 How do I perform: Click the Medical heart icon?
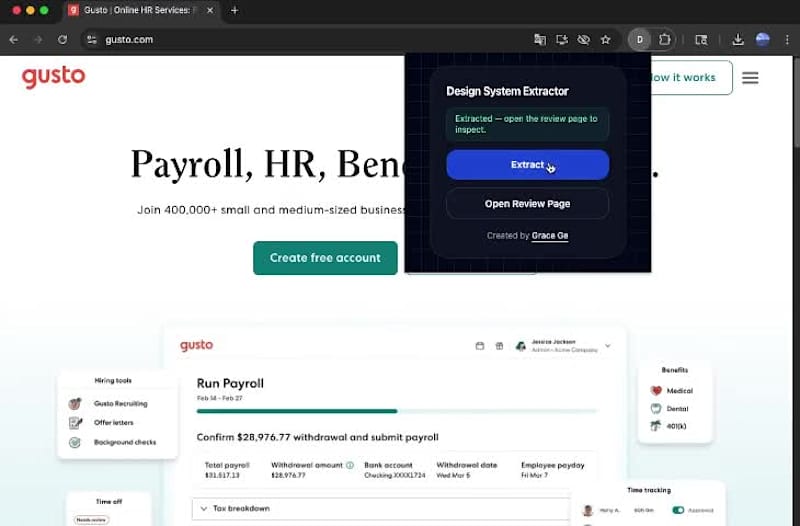656,391
